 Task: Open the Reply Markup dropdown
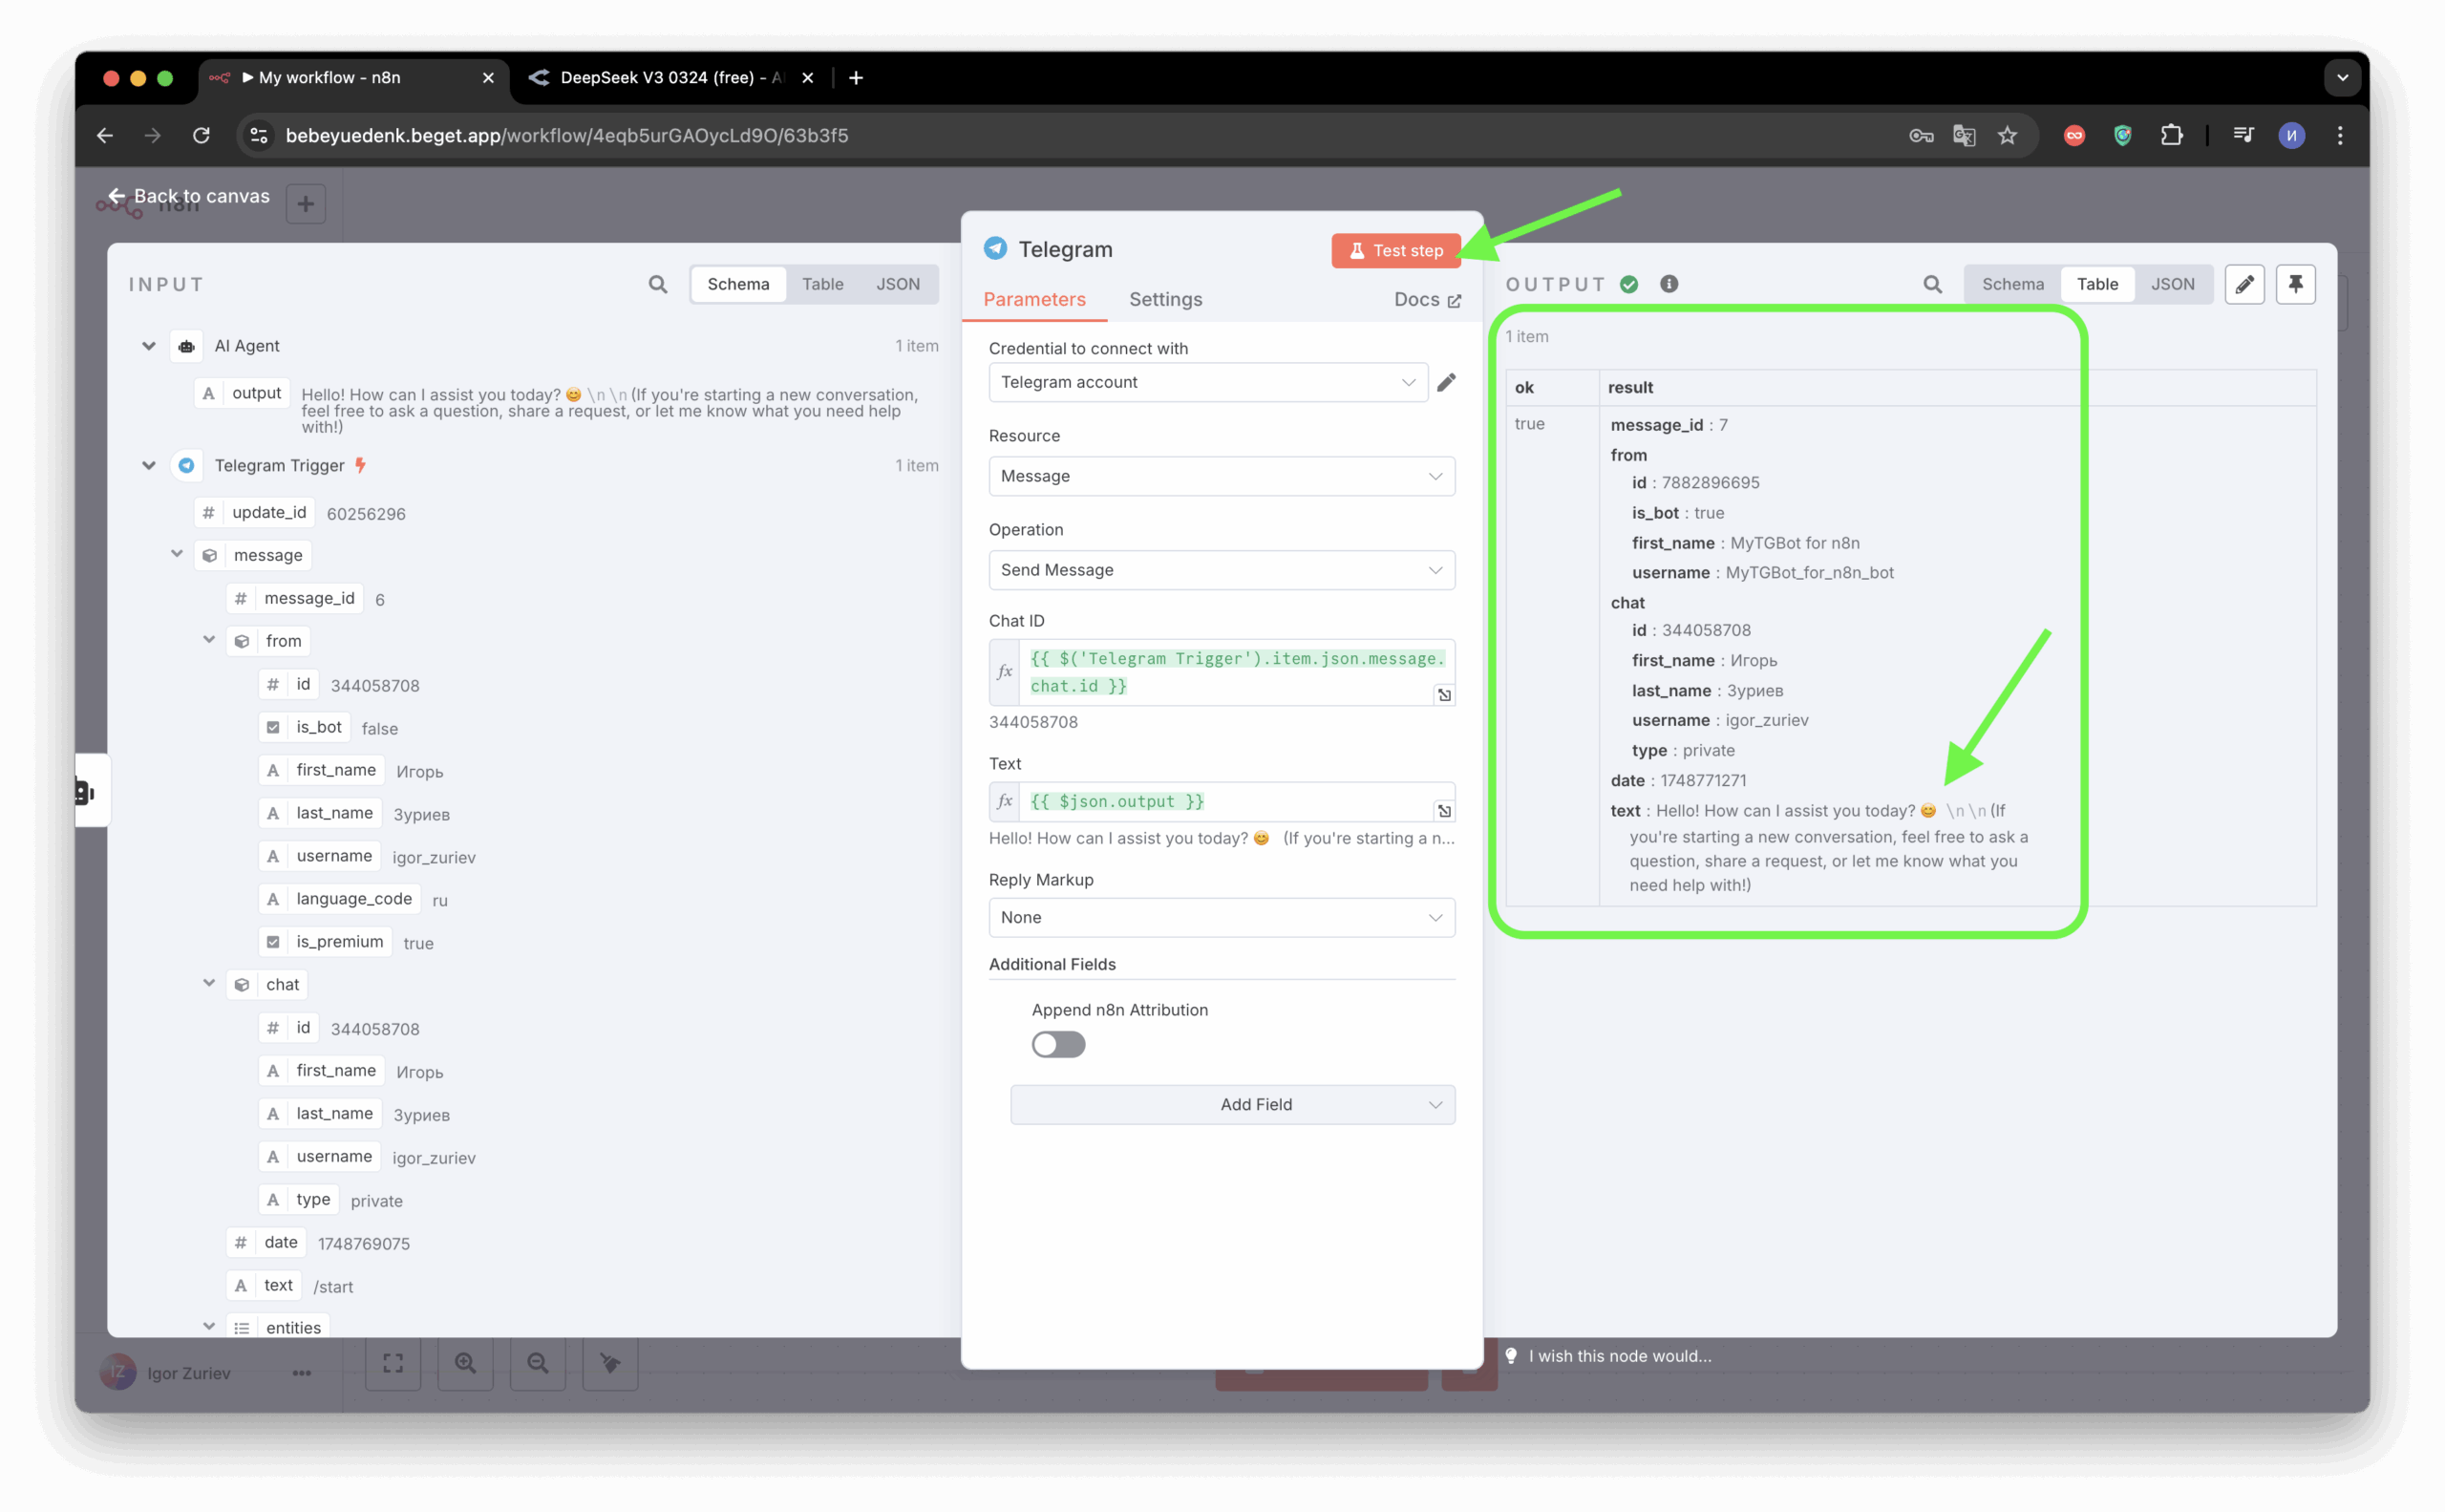tap(1221, 917)
